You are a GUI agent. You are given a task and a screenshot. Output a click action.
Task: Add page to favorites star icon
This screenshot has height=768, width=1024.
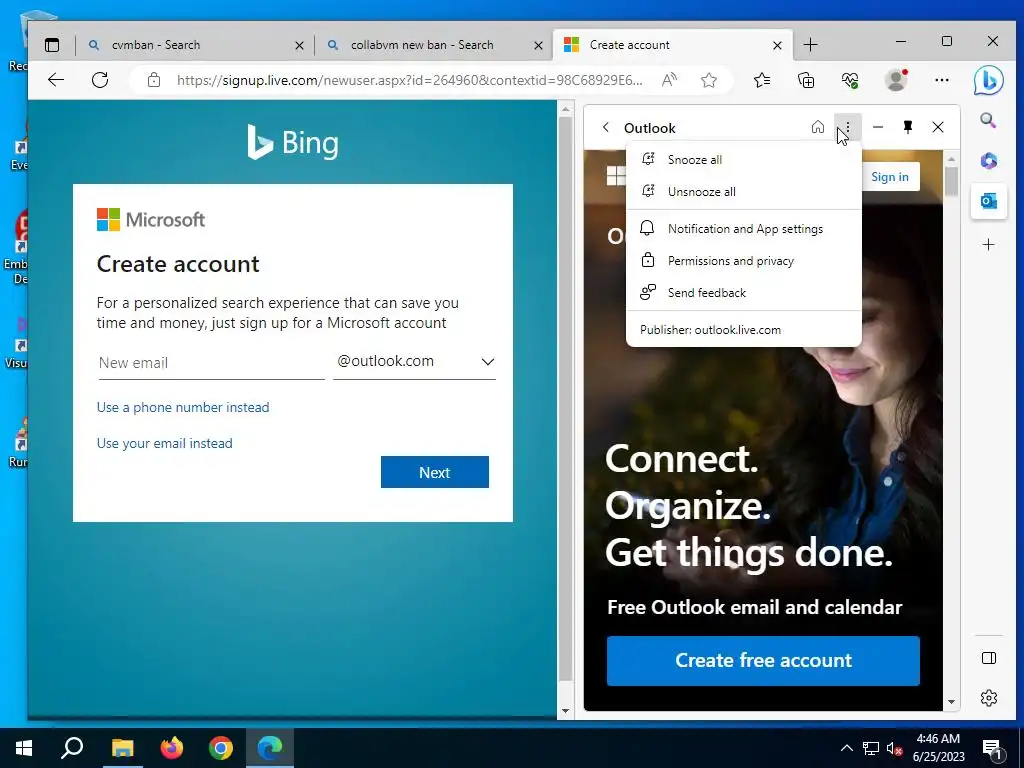(x=709, y=80)
